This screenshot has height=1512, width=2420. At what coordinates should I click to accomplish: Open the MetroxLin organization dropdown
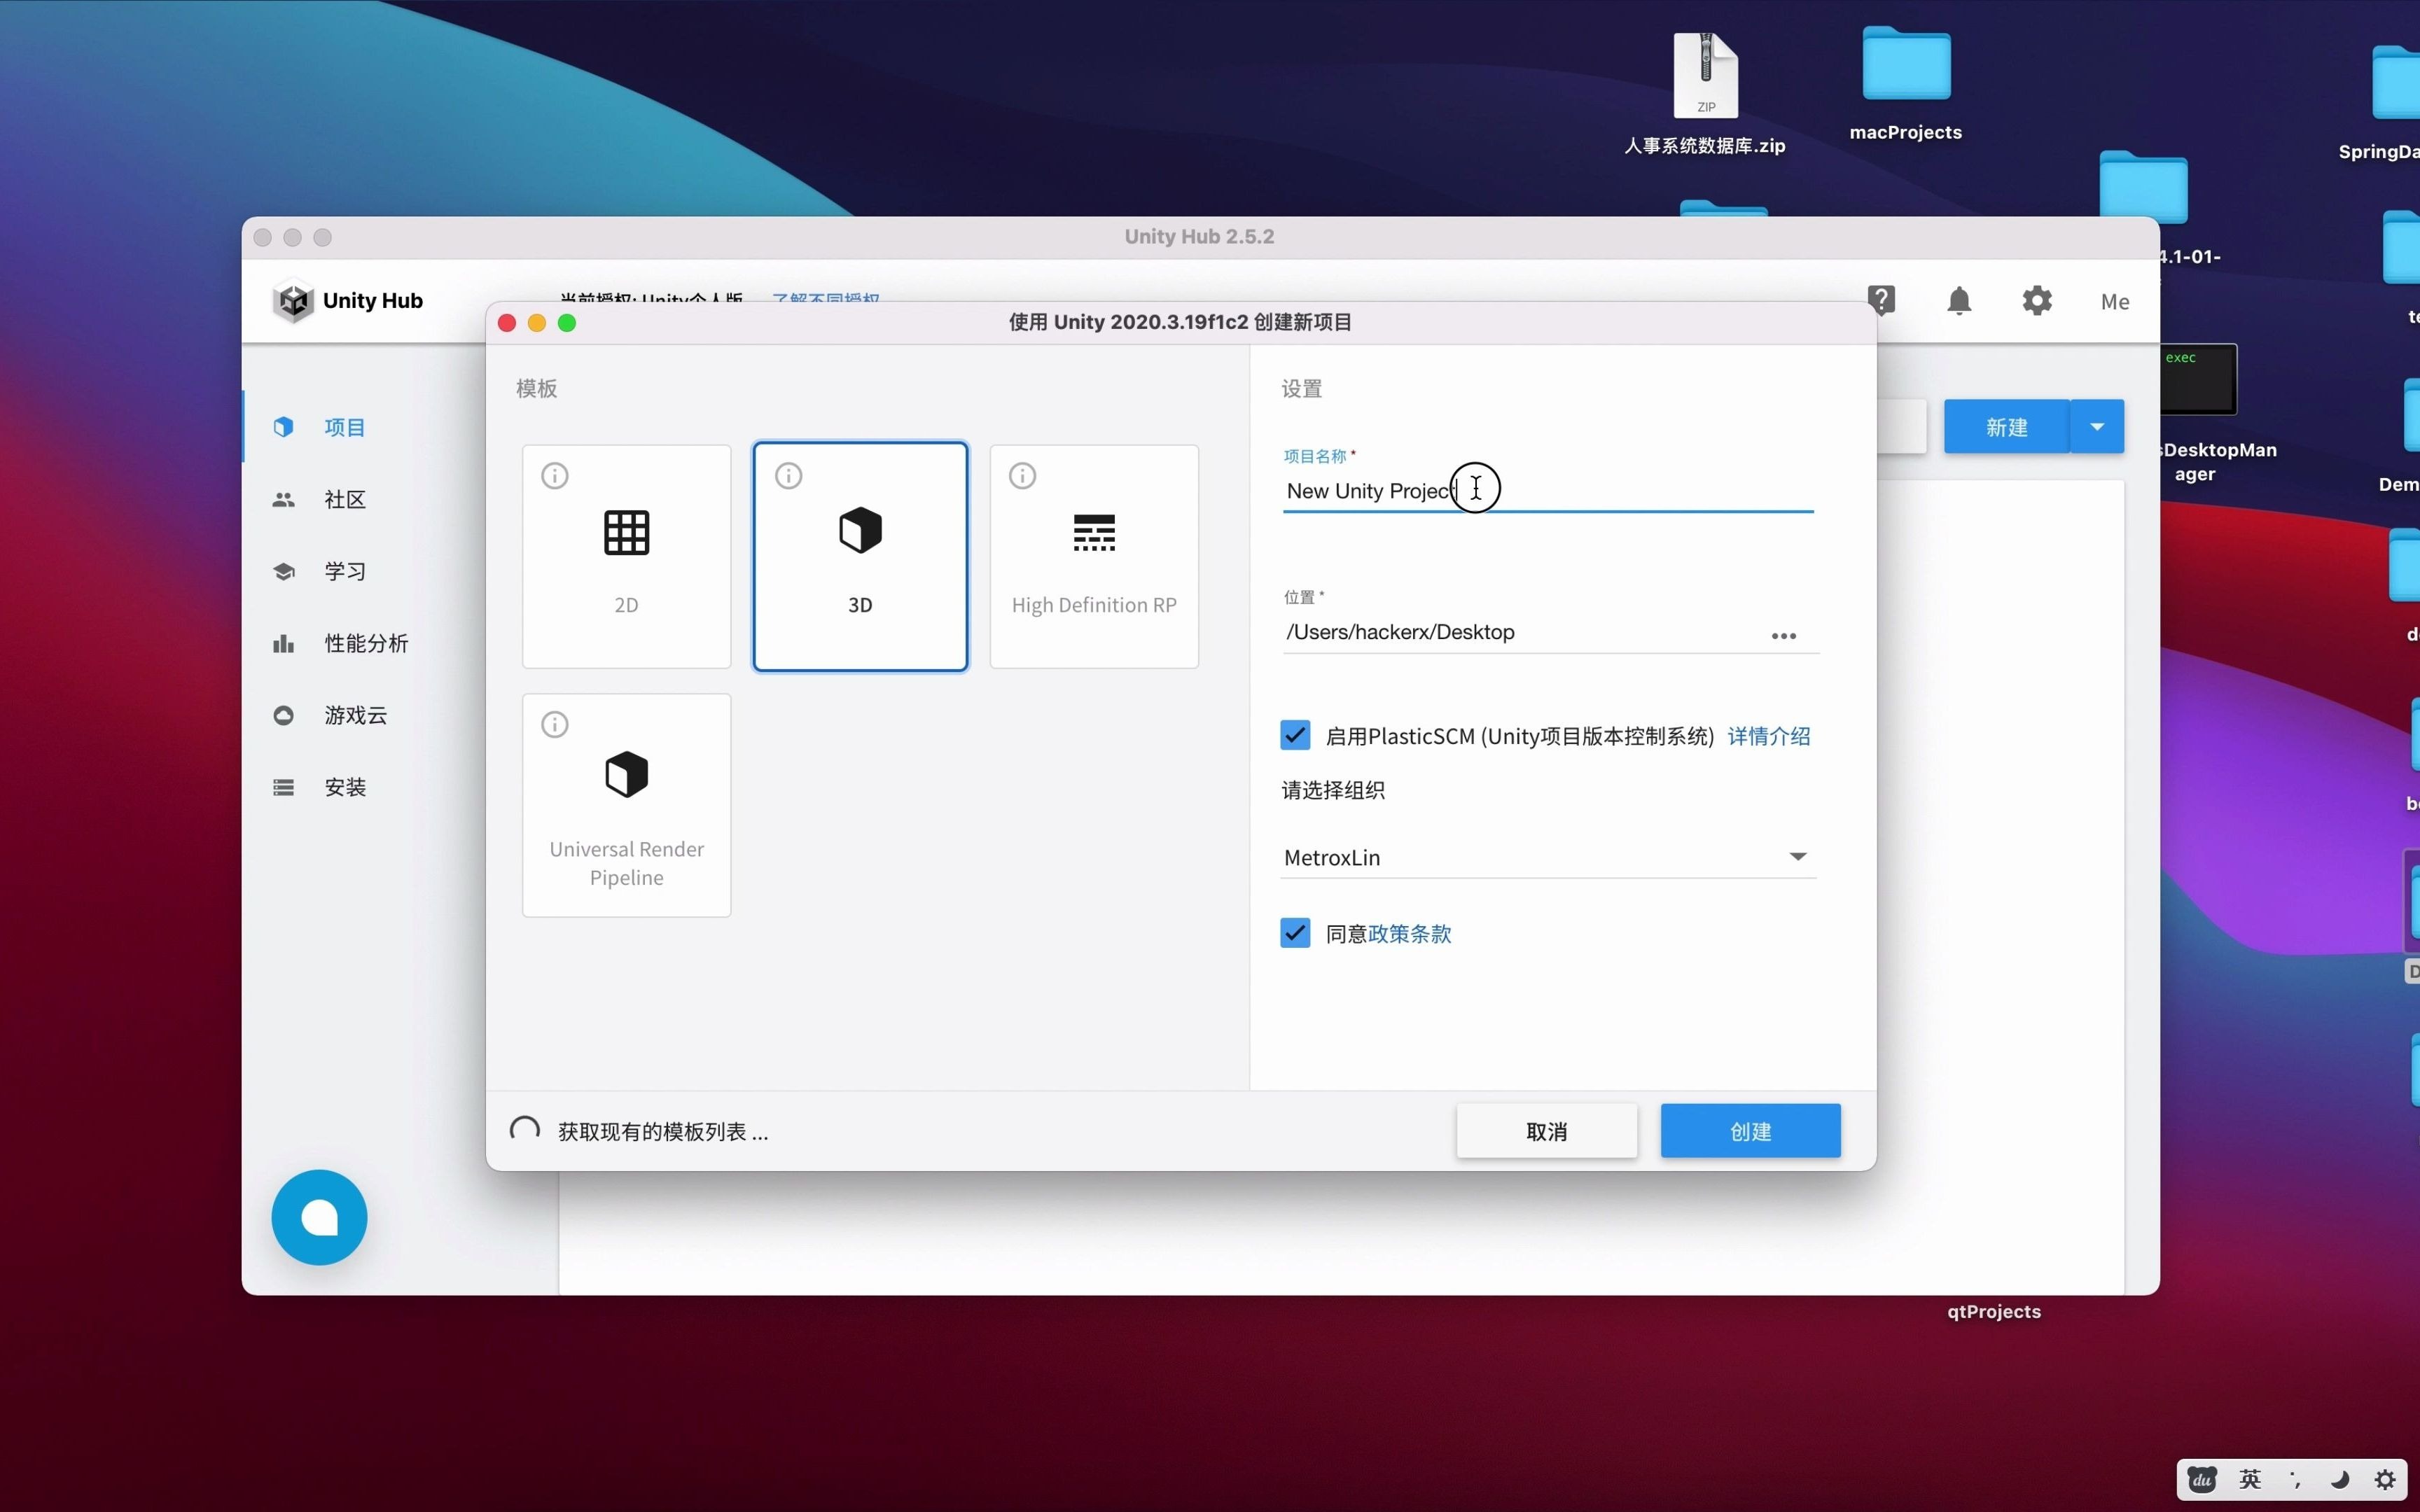click(x=1797, y=857)
